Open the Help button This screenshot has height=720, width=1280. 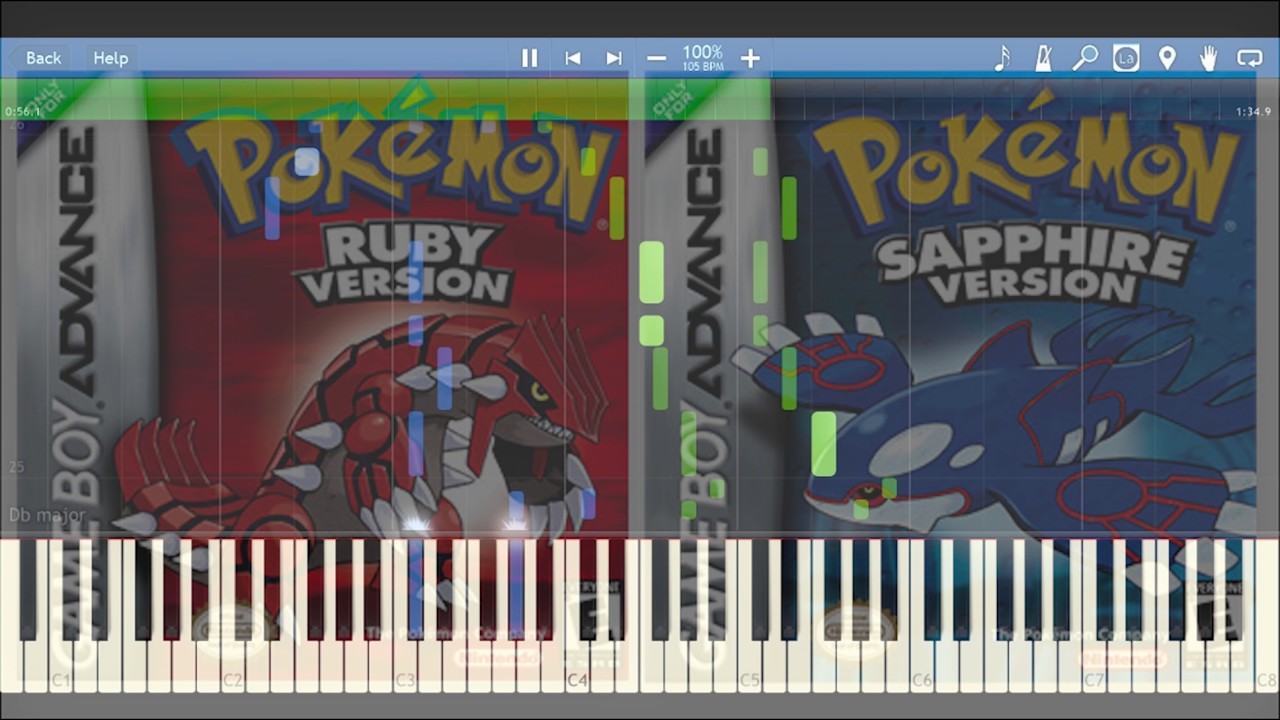111,58
